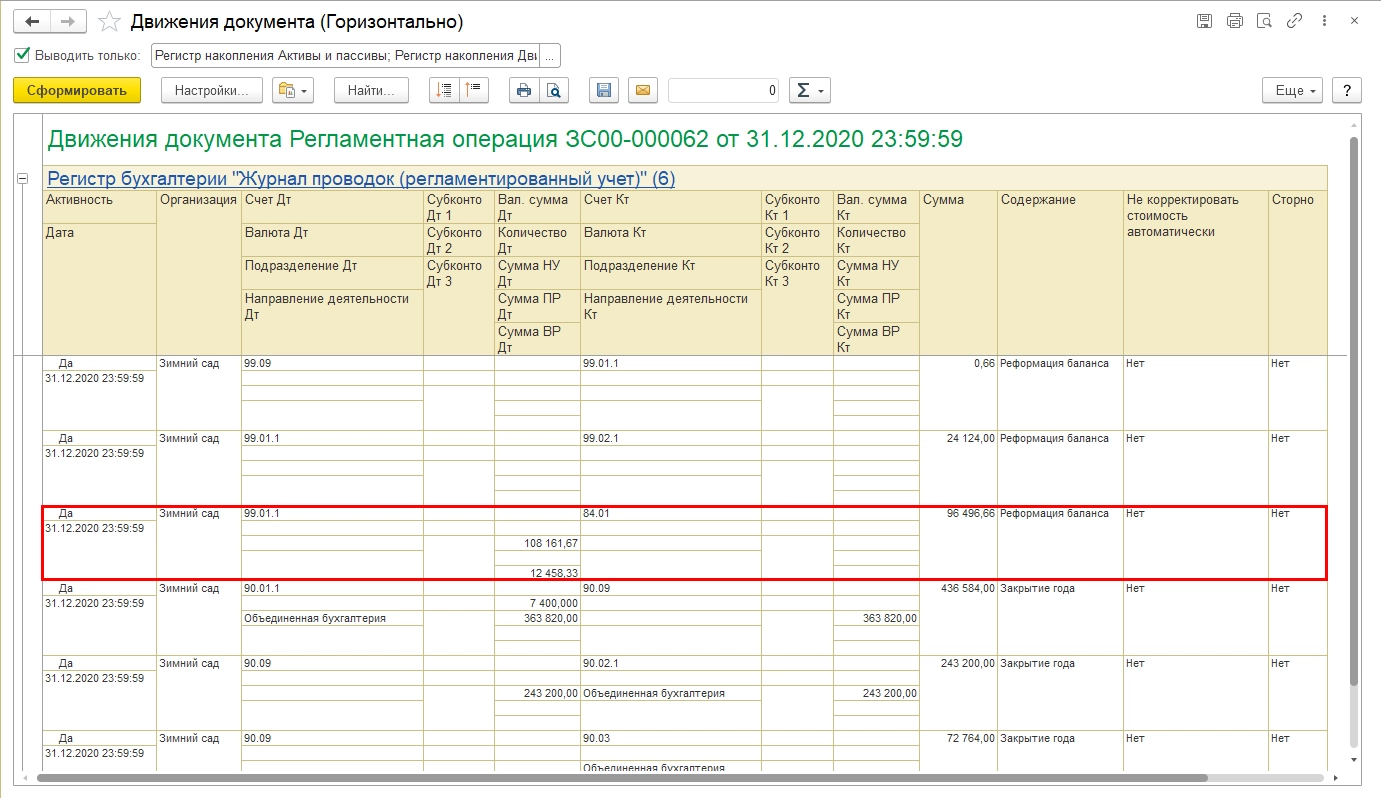Image resolution: width=1381 pixels, height=798 pixels.
Task: Collapse all groups in the report
Action: click(x=474, y=91)
